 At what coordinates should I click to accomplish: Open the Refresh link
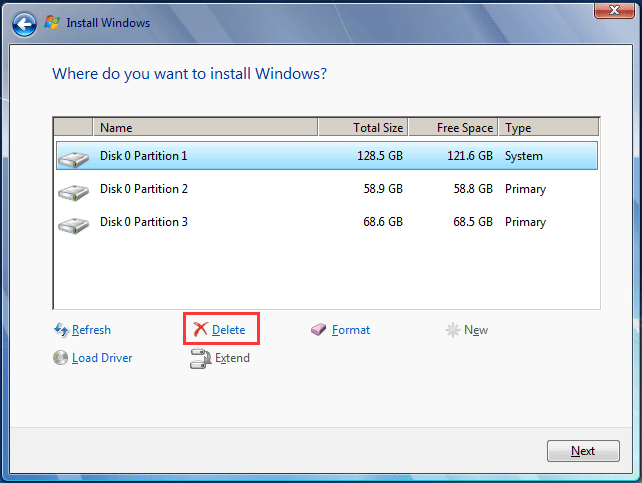click(91, 330)
